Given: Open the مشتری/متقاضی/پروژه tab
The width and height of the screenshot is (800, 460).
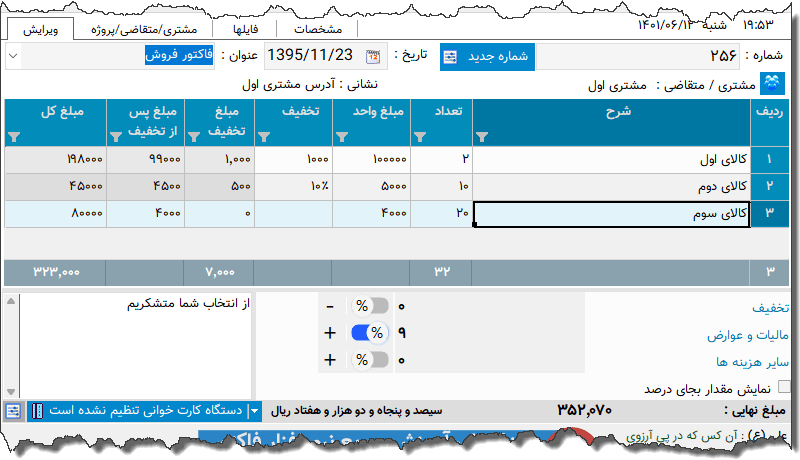Looking at the screenshot, I should tap(144, 30).
